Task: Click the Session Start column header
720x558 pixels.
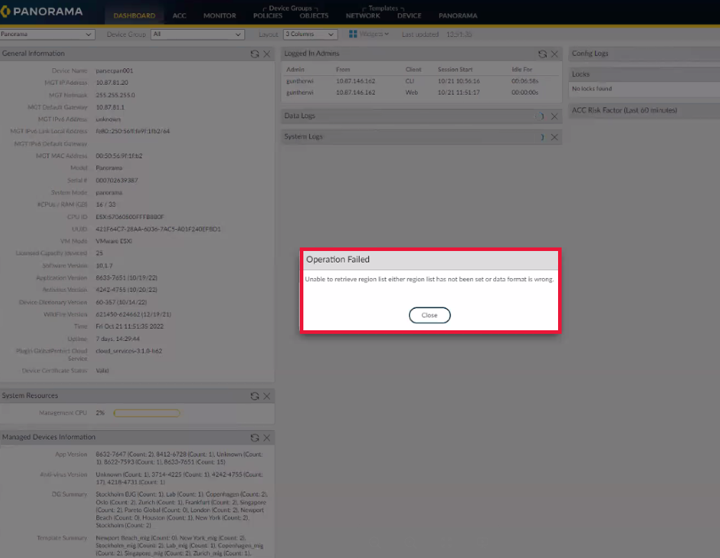Action: point(455,69)
